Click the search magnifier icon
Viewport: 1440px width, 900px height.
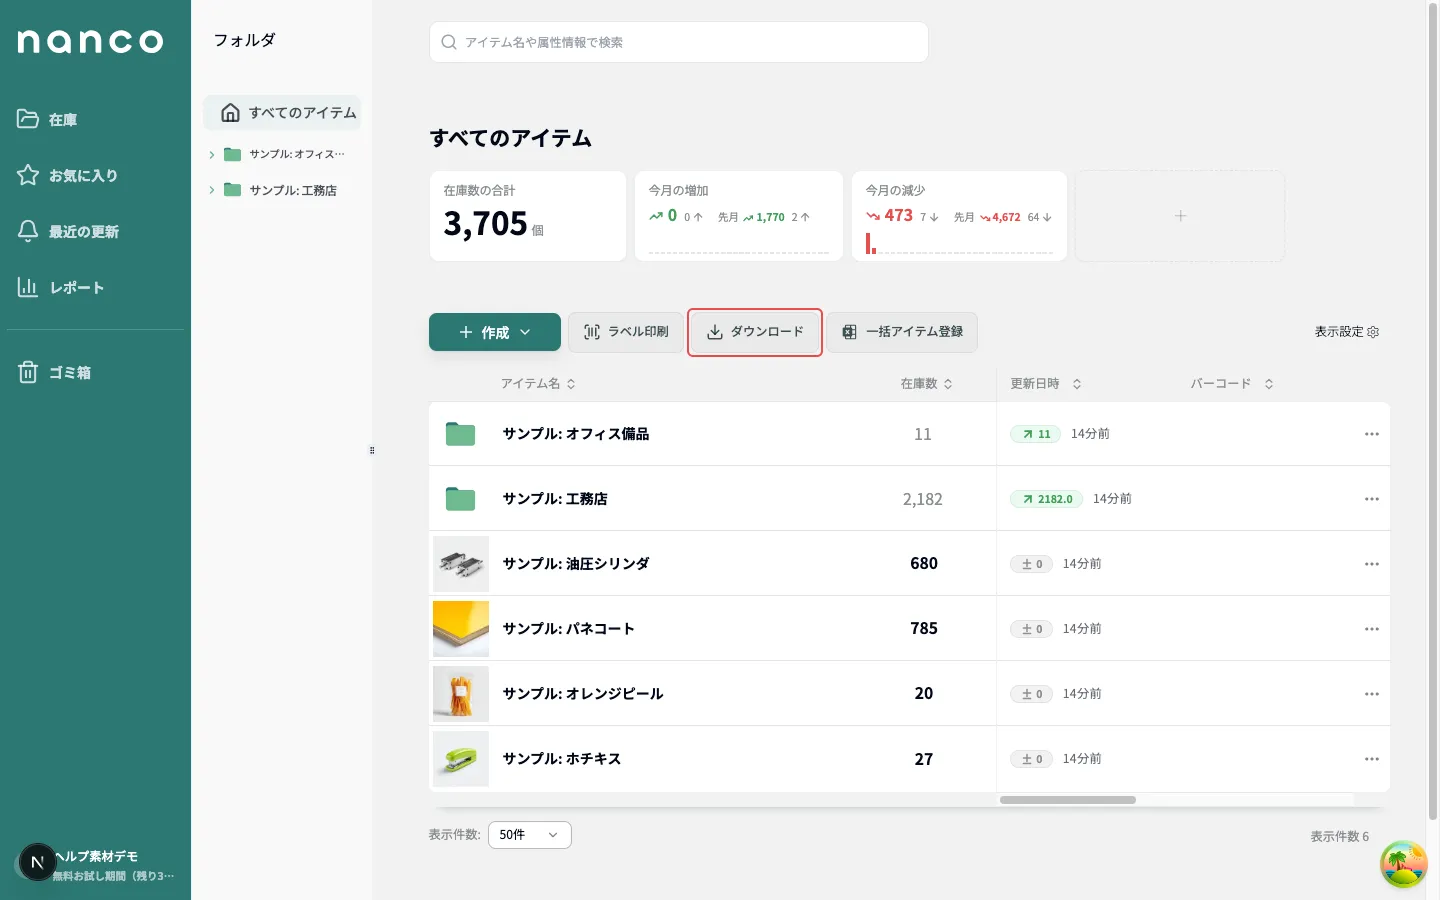click(x=449, y=42)
